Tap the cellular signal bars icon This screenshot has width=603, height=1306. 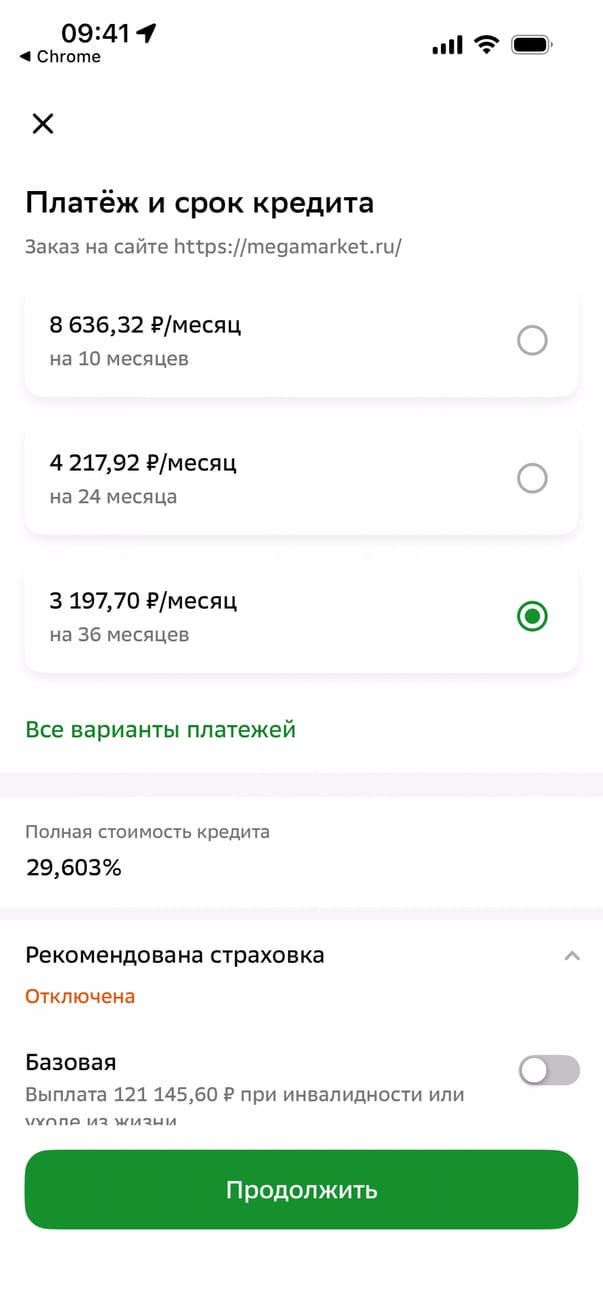(x=447, y=45)
